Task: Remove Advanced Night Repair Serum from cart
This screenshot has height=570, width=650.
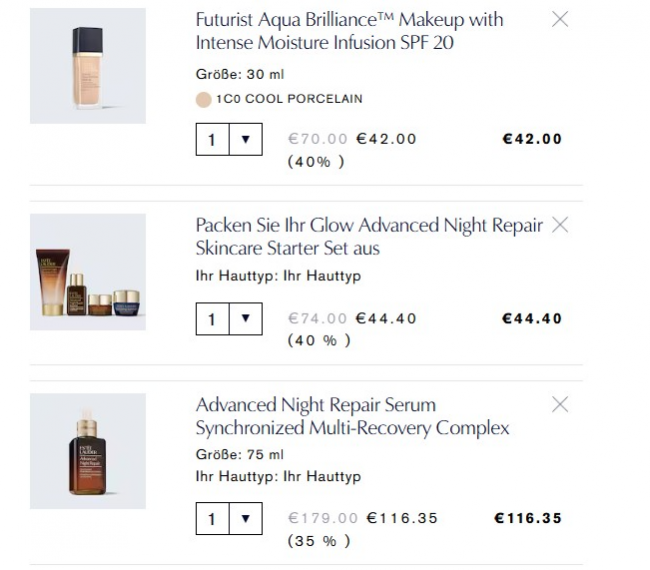Action: (560, 404)
